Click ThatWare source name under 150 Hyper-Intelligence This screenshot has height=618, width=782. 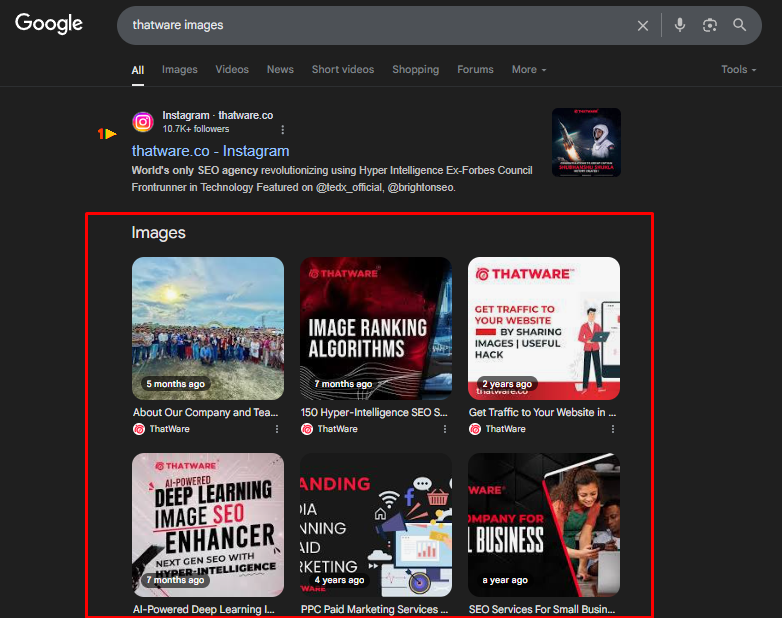(338, 429)
